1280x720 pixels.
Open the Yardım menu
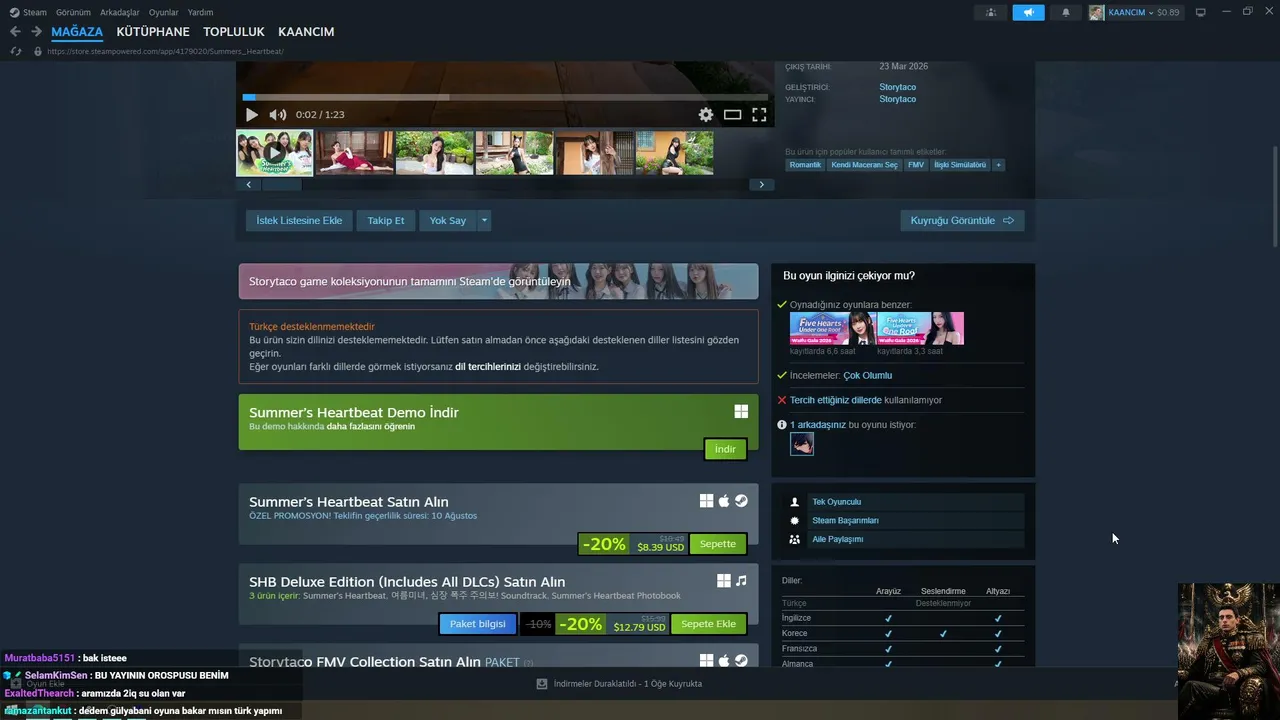point(200,12)
